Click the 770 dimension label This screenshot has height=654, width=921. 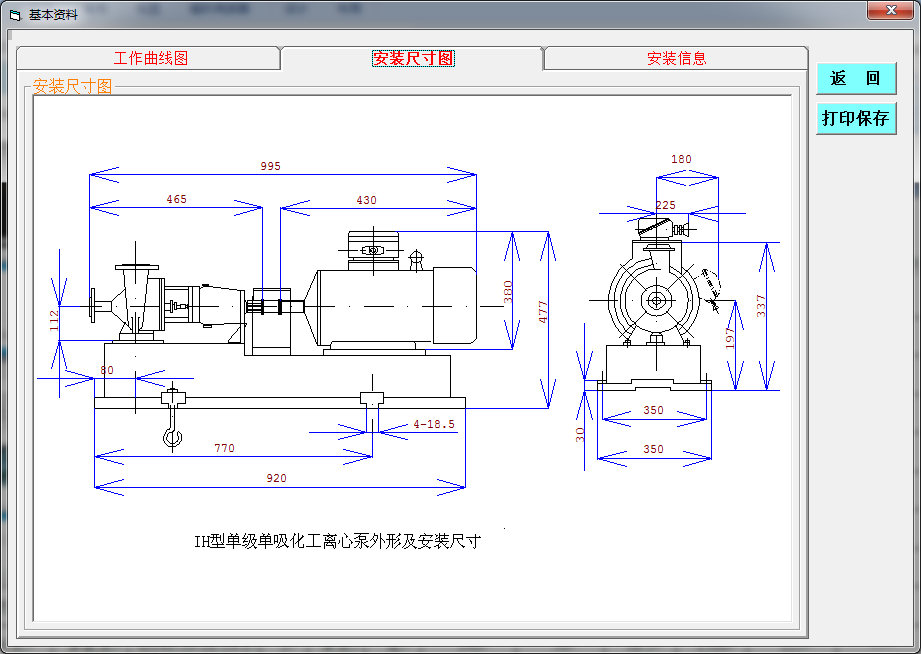click(x=224, y=448)
